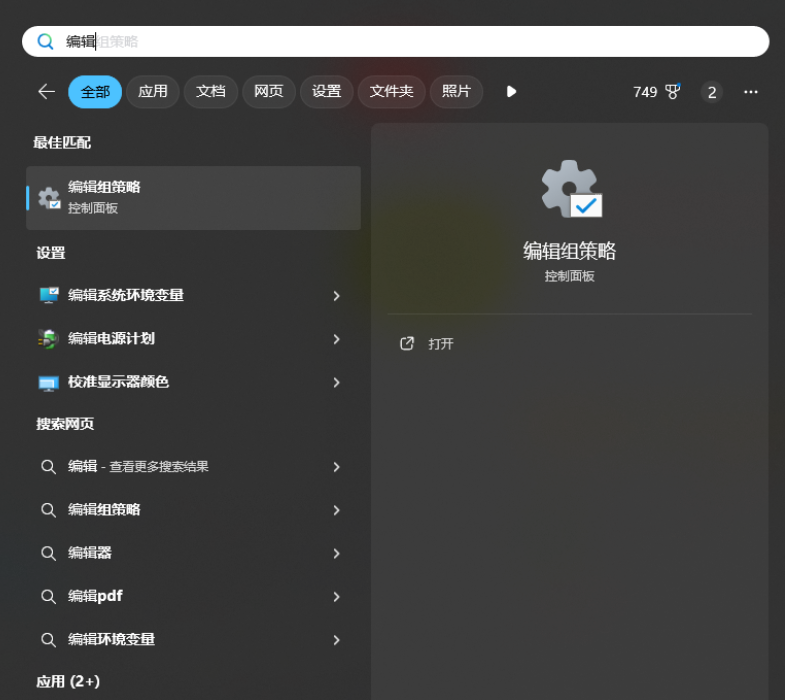Select the 全部 filter tab
Viewport: 785px width, 700px height.
pyautogui.click(x=95, y=92)
